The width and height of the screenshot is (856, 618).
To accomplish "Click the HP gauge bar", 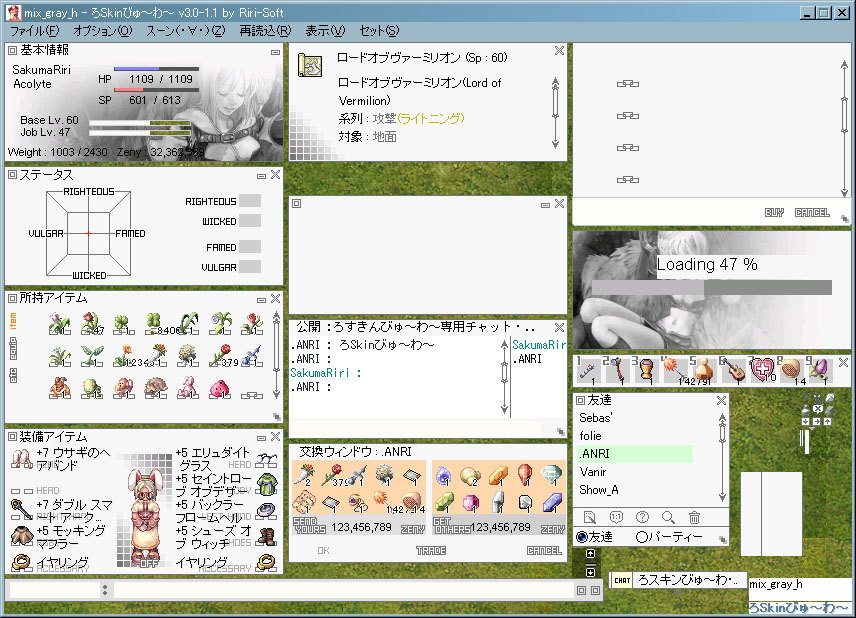I will click(156, 69).
